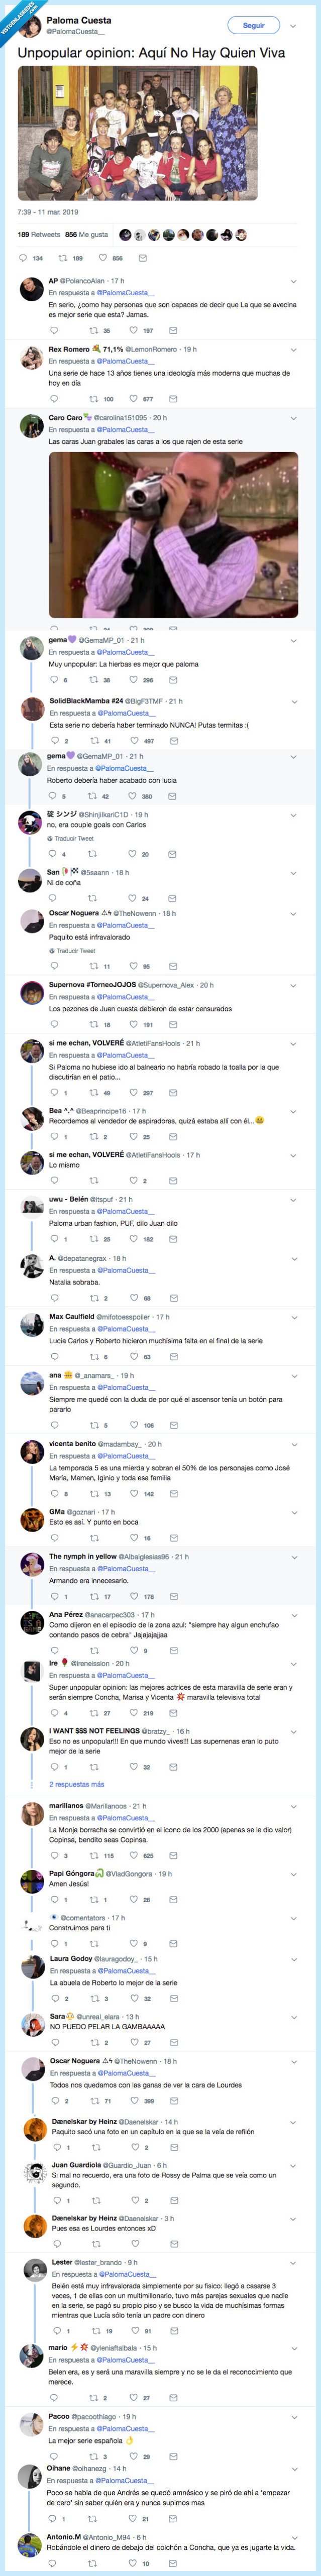Viewport: 321px width, 2576px height.
Task: Open the cast group photo in main tweet
Action: coord(137,133)
